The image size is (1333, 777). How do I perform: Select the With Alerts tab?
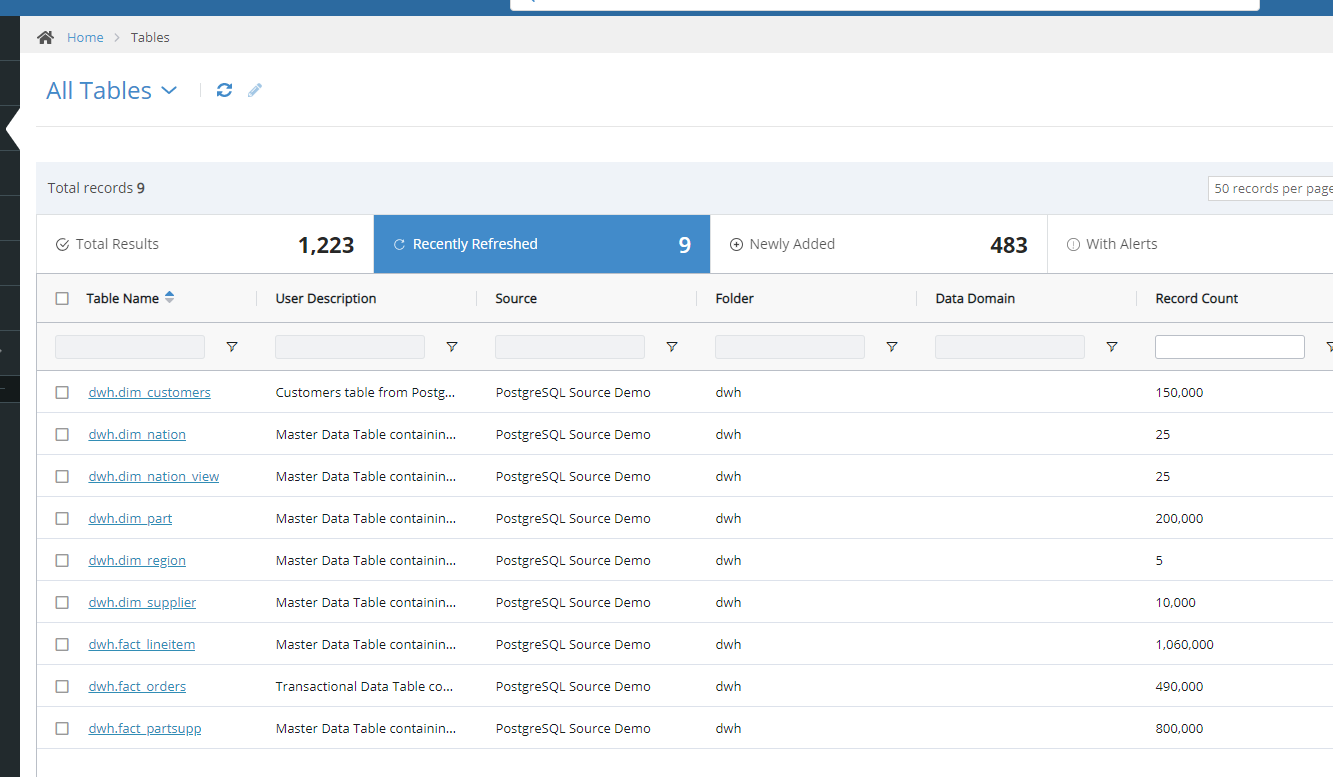pyautogui.click(x=1190, y=244)
